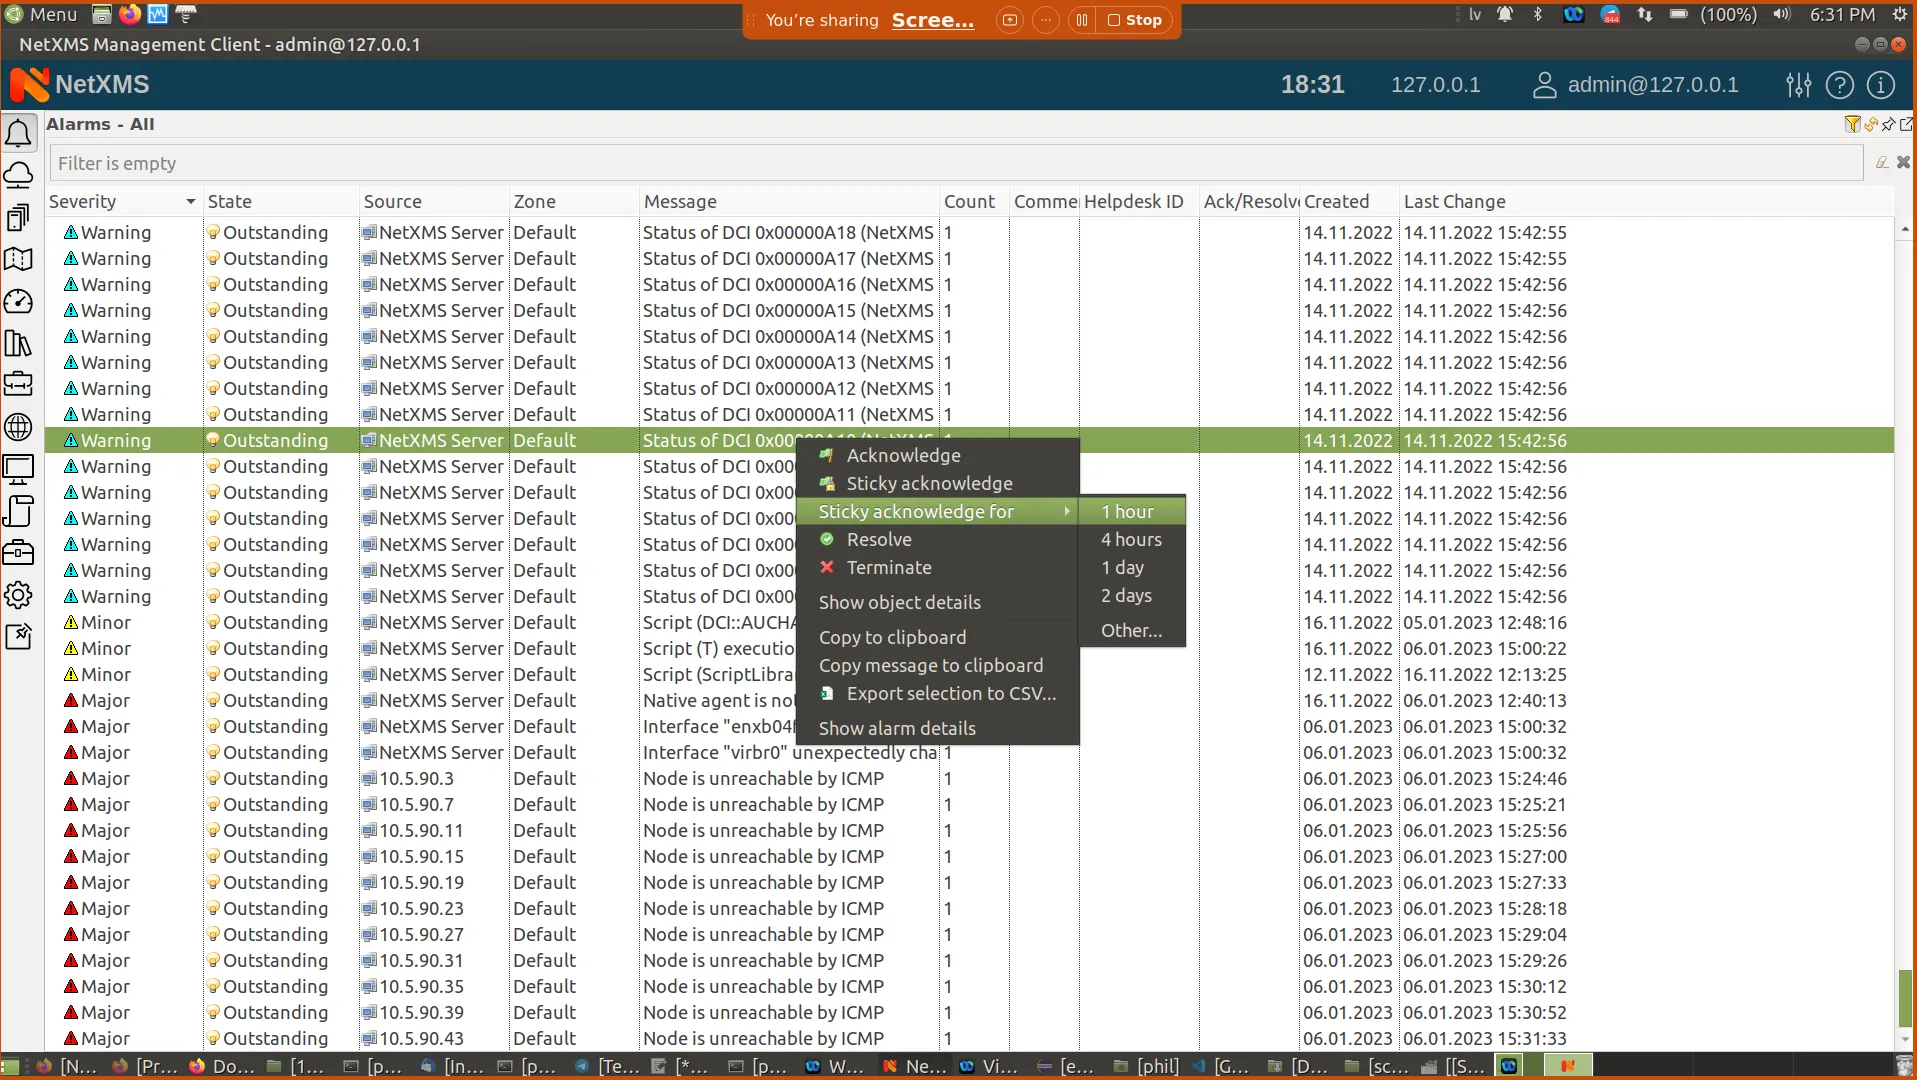Open user settings sliders icon in header

[1798, 85]
